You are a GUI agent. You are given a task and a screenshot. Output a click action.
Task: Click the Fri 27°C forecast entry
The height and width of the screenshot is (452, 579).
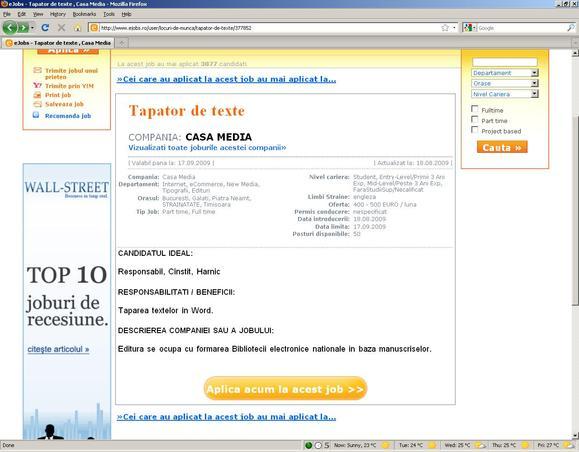click(x=555, y=445)
